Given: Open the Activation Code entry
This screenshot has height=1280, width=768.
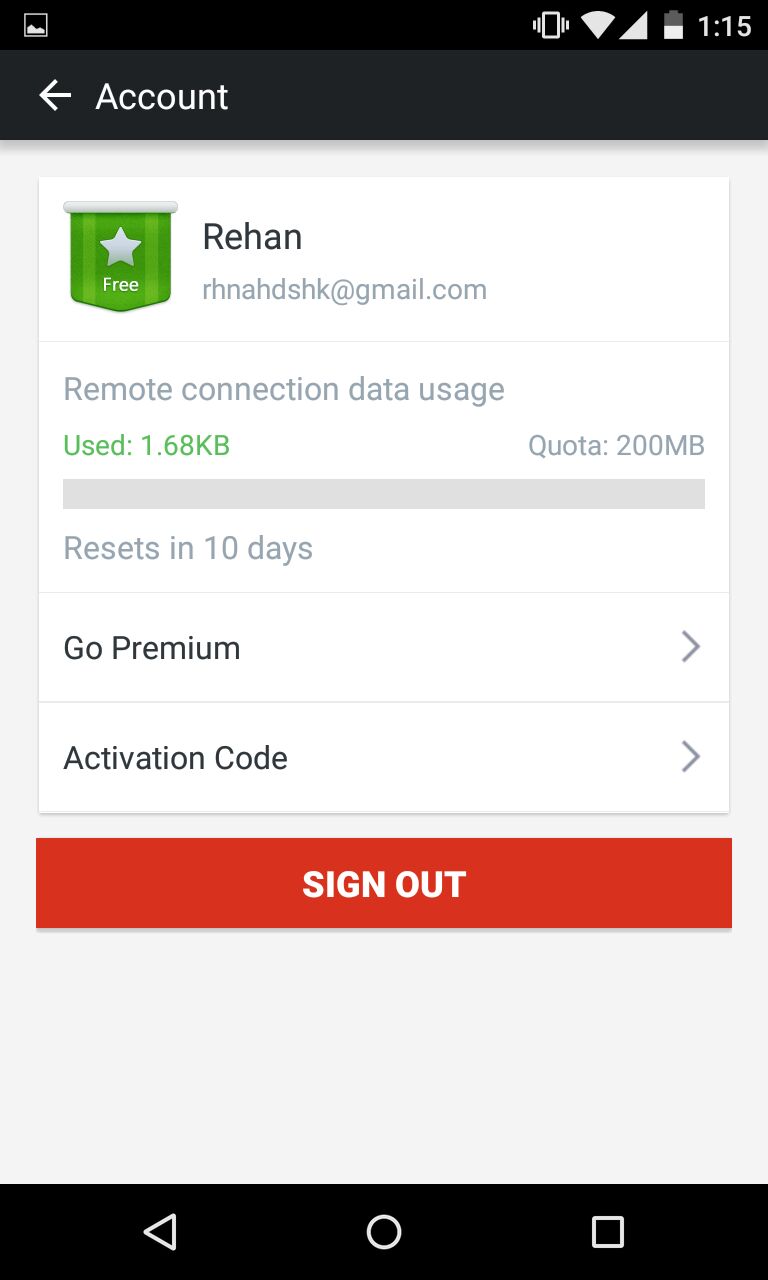Looking at the screenshot, I should 176,758.
